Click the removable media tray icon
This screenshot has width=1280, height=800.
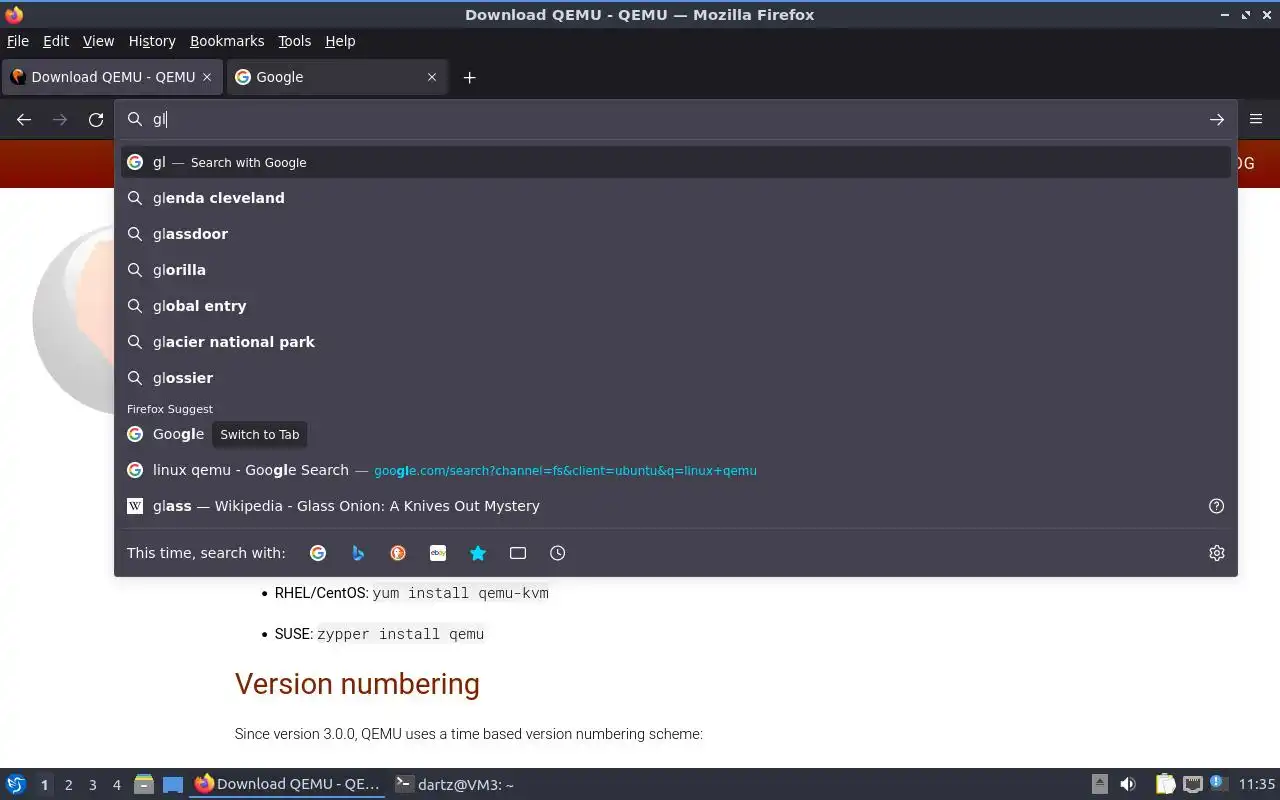pyautogui.click(x=1099, y=785)
